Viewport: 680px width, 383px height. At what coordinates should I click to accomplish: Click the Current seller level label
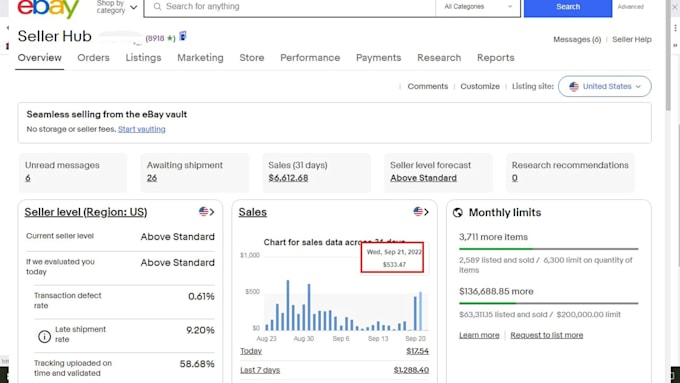pos(60,236)
